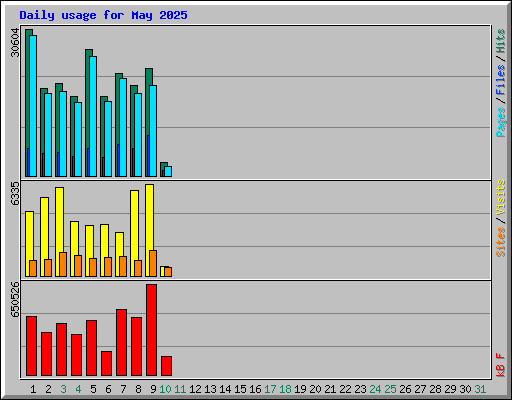This screenshot has width=512, height=400.
Task: Click the short red KB bar for day 6
Action: (106, 363)
